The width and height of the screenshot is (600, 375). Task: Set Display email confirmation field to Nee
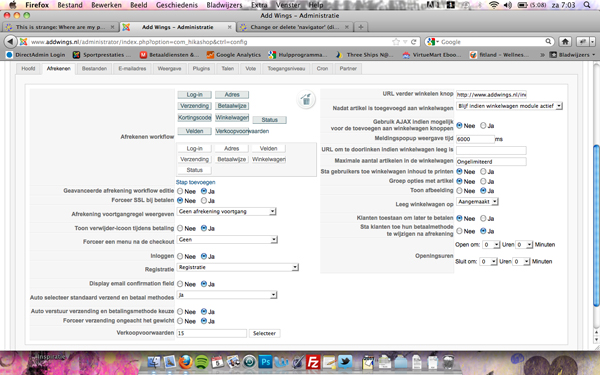[x=180, y=284]
